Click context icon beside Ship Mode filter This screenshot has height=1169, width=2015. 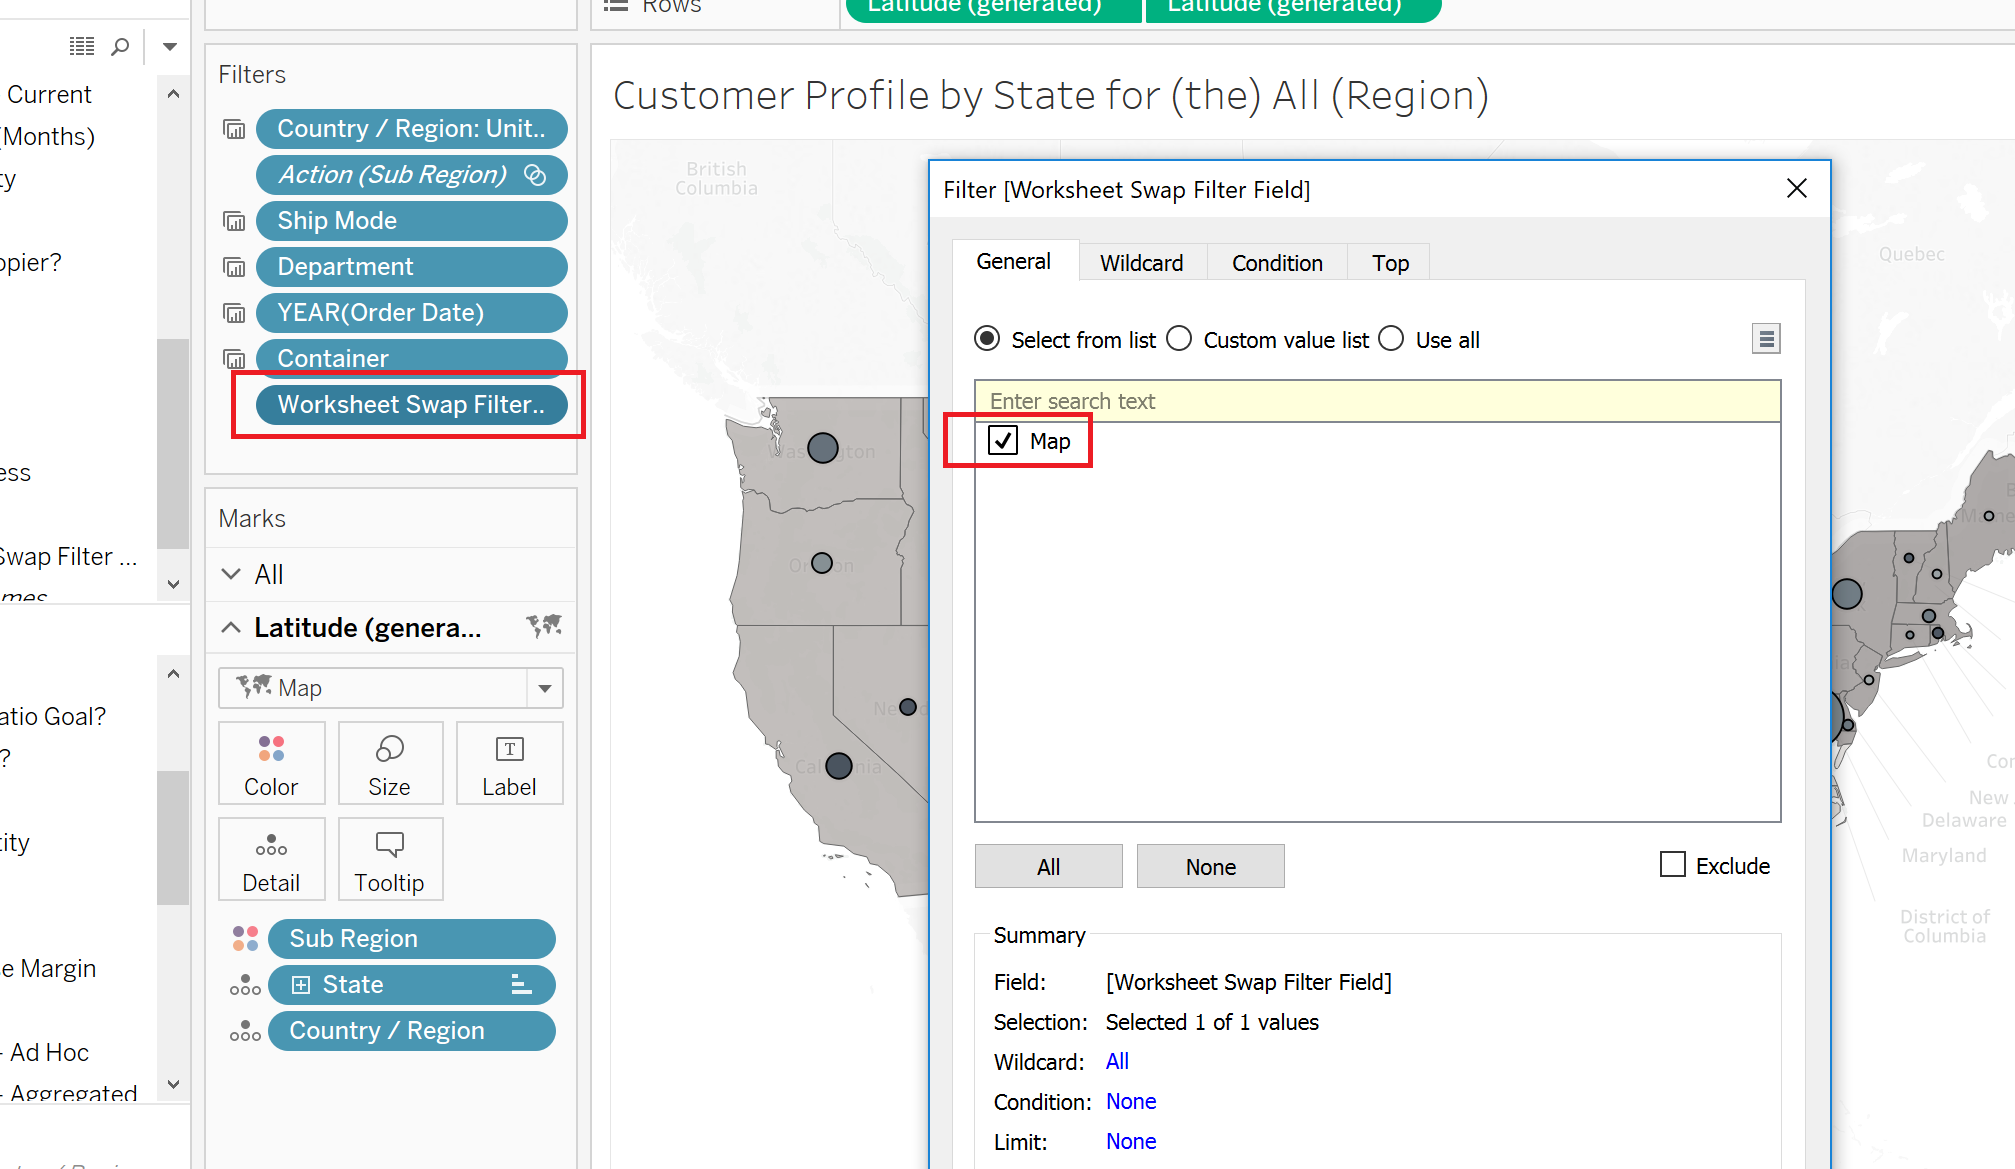coord(234,221)
